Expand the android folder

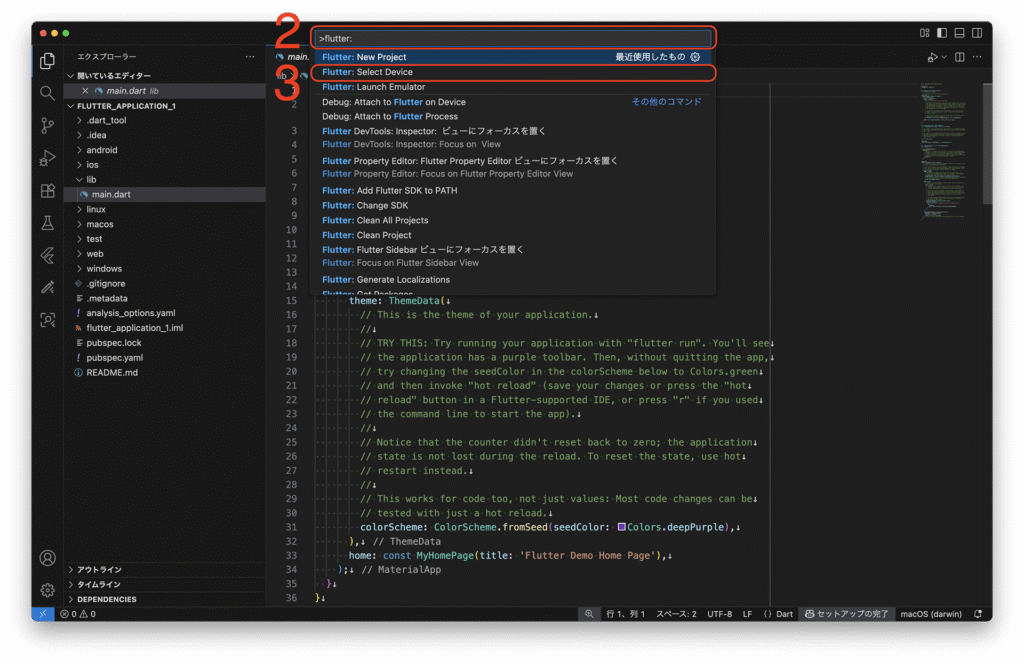101,150
